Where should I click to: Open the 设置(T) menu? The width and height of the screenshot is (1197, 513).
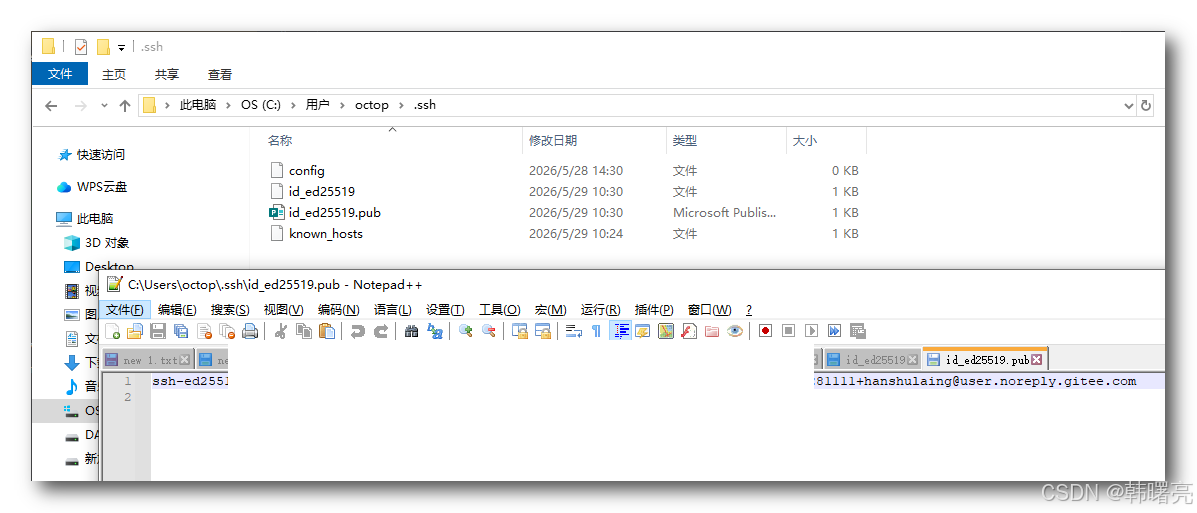pyautogui.click(x=445, y=310)
